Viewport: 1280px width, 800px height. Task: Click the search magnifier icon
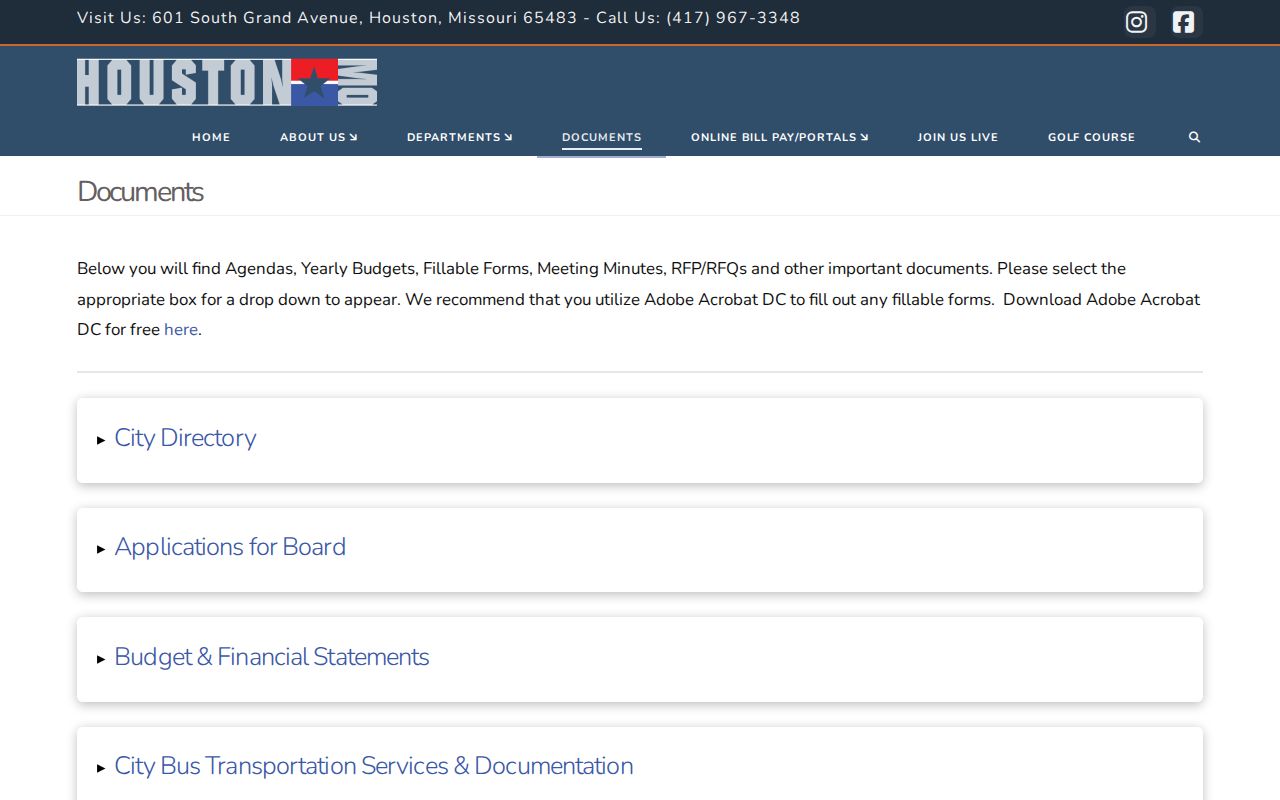click(x=1194, y=137)
